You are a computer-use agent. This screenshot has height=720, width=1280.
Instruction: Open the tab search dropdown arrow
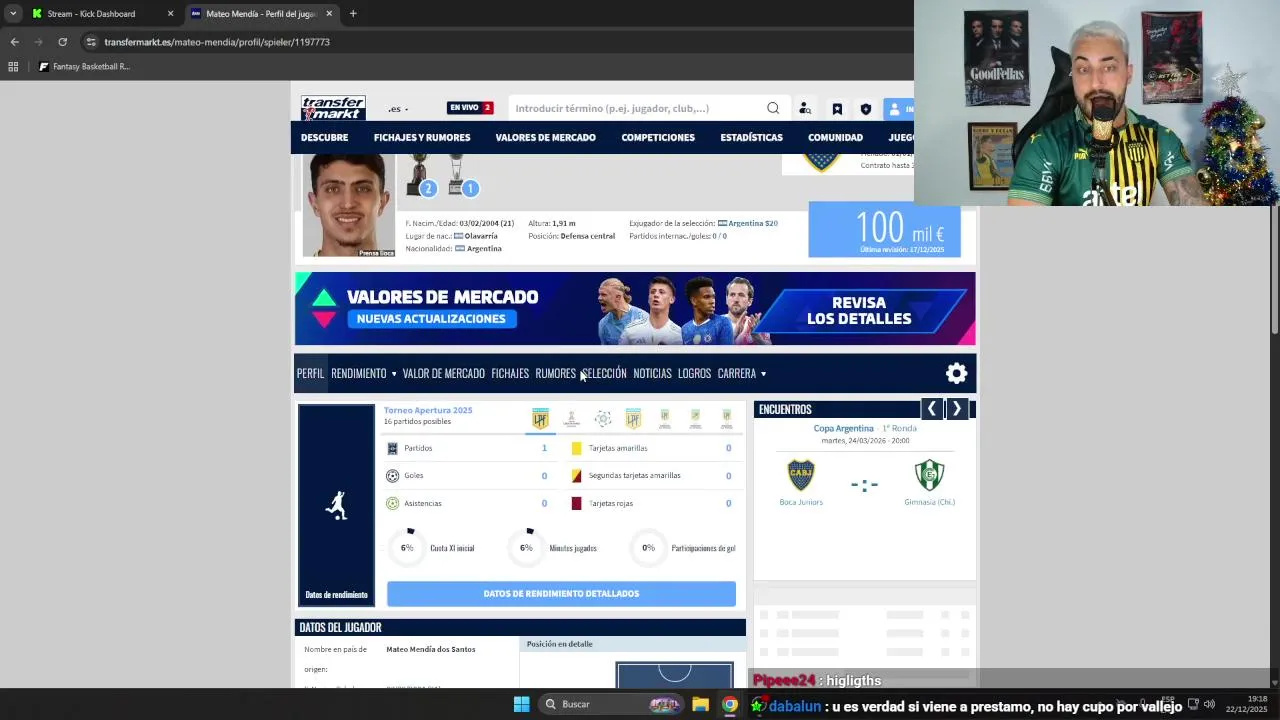pos(13,14)
